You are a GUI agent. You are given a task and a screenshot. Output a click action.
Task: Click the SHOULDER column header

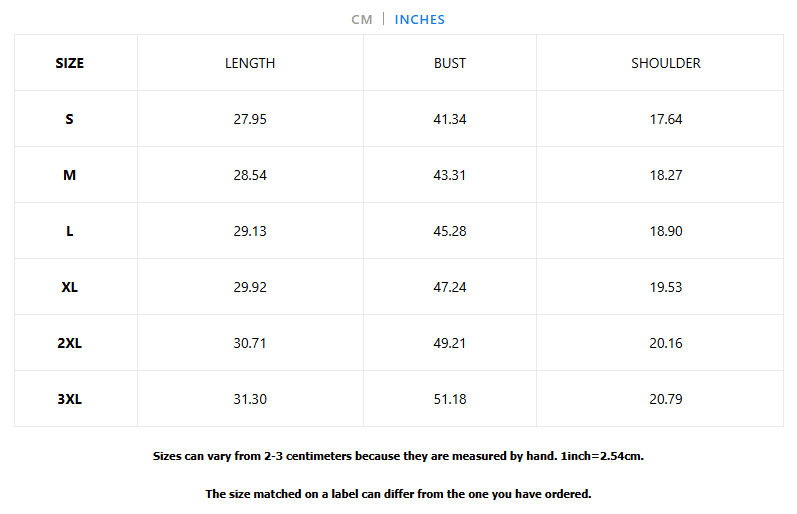(666, 63)
